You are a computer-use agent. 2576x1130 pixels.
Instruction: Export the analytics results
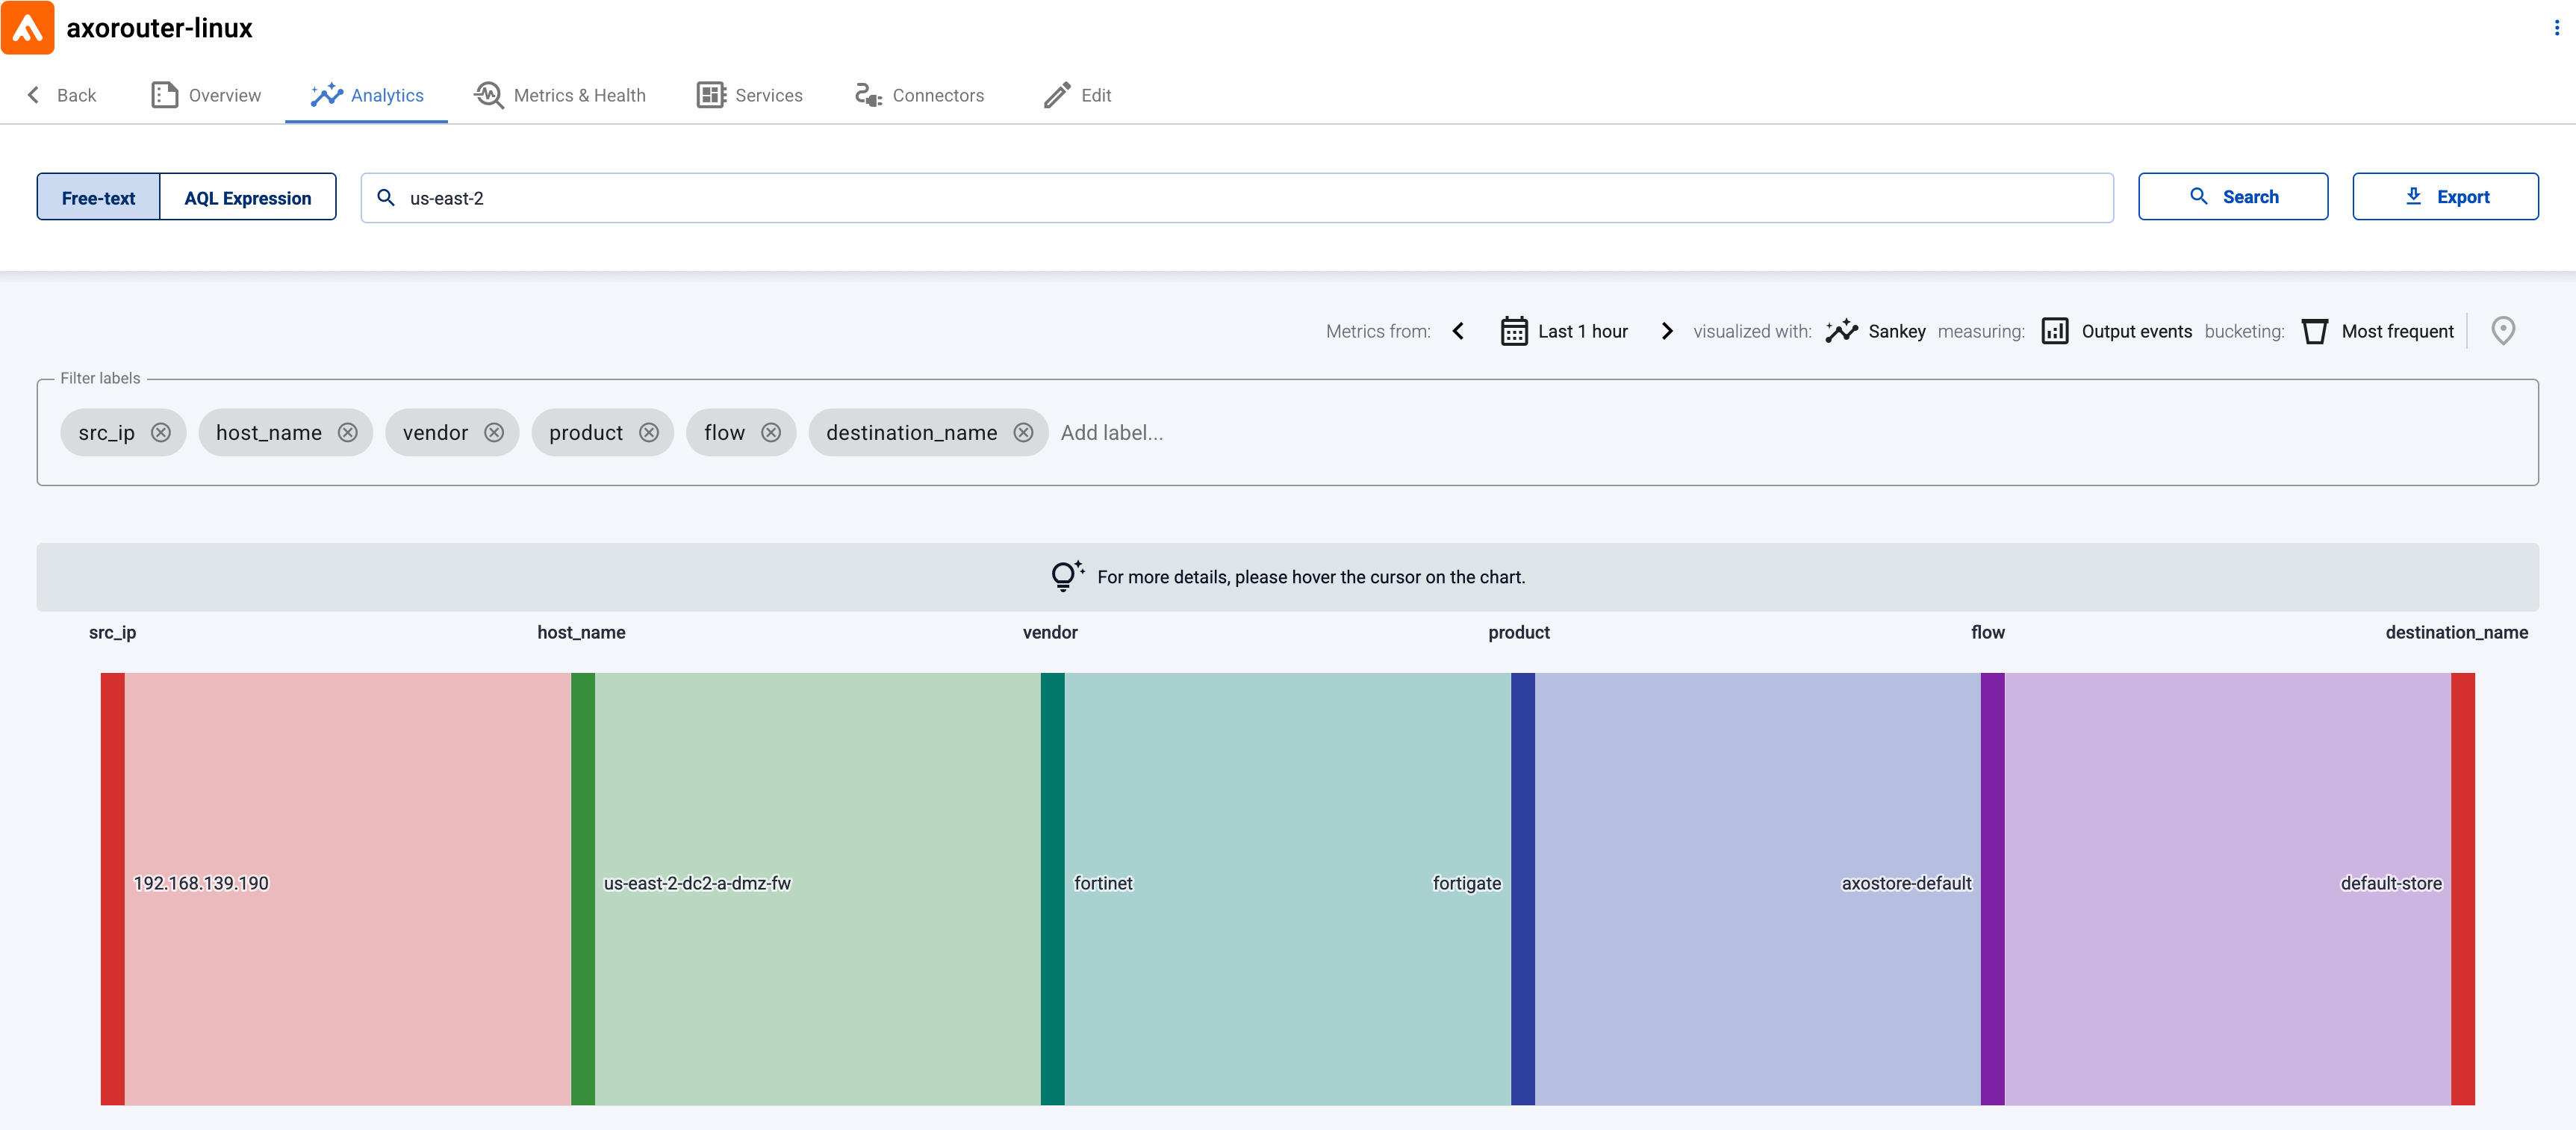2446,196
